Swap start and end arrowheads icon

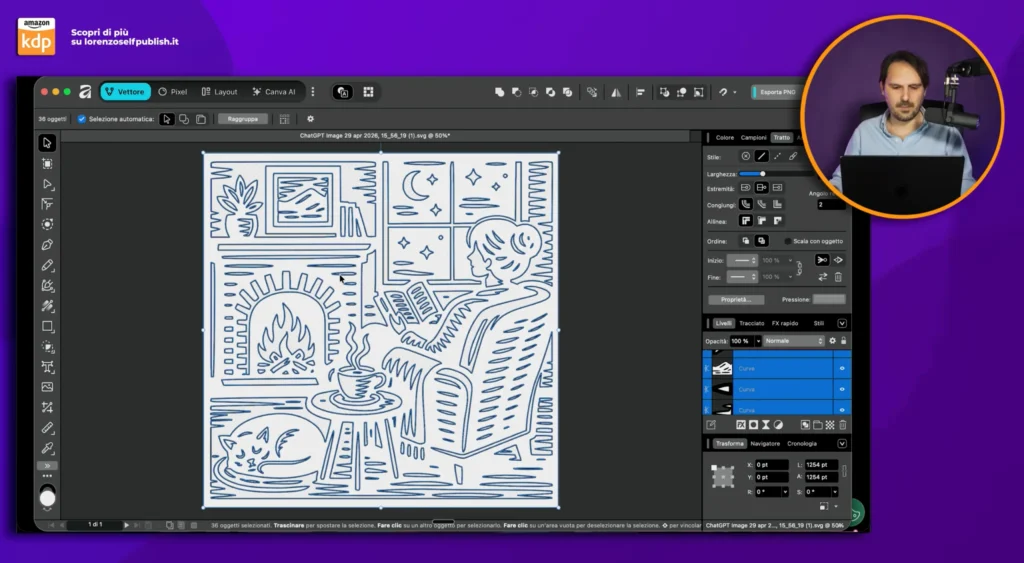point(822,277)
